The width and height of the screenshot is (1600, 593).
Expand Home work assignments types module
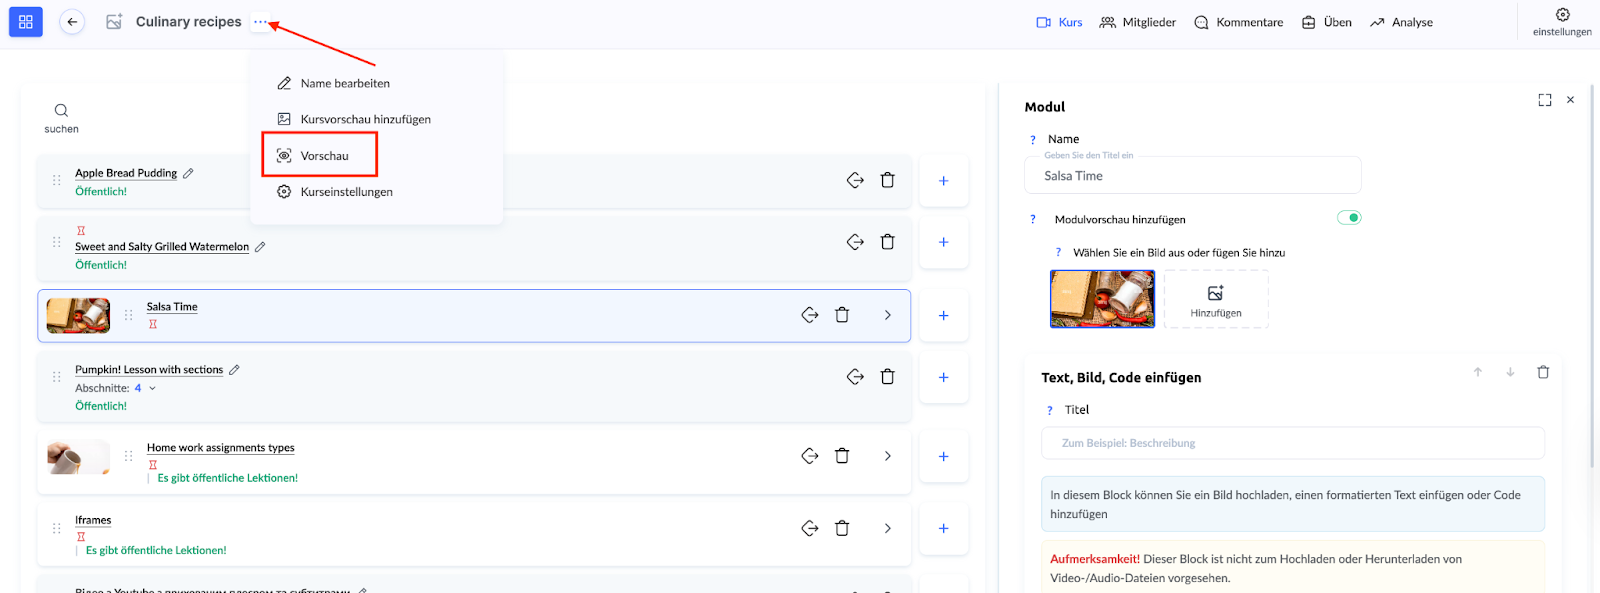(x=887, y=456)
